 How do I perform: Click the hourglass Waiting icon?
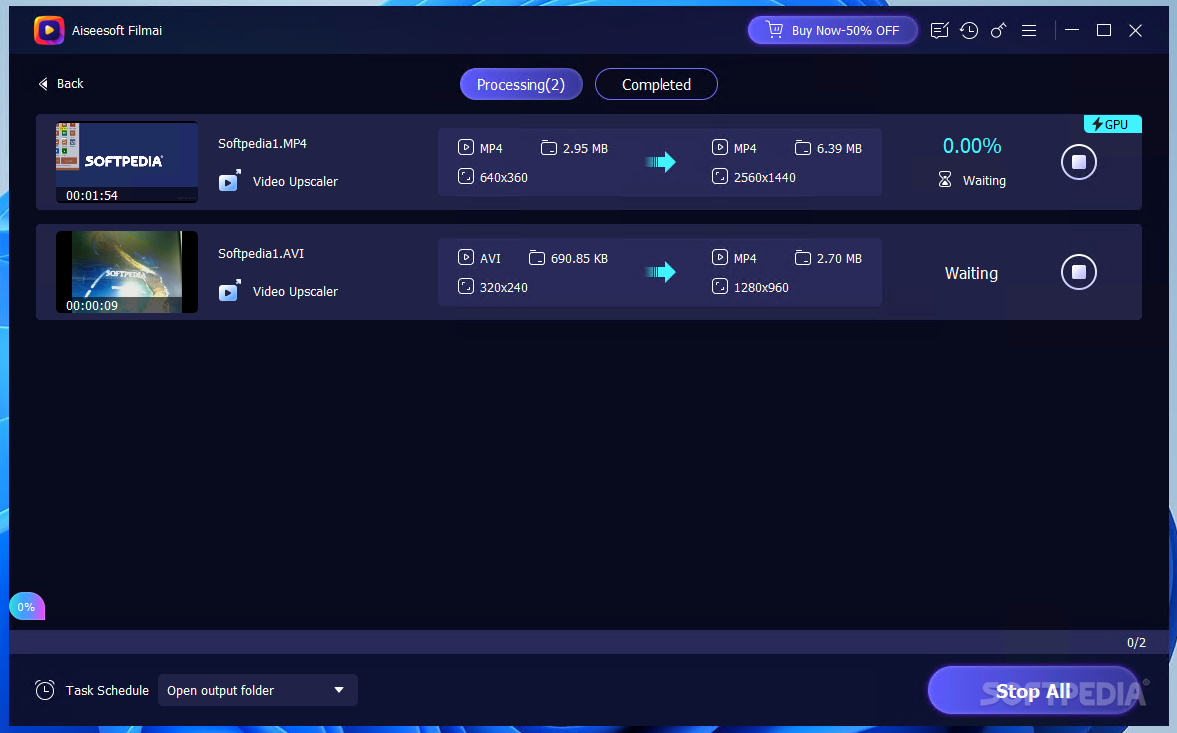point(945,180)
